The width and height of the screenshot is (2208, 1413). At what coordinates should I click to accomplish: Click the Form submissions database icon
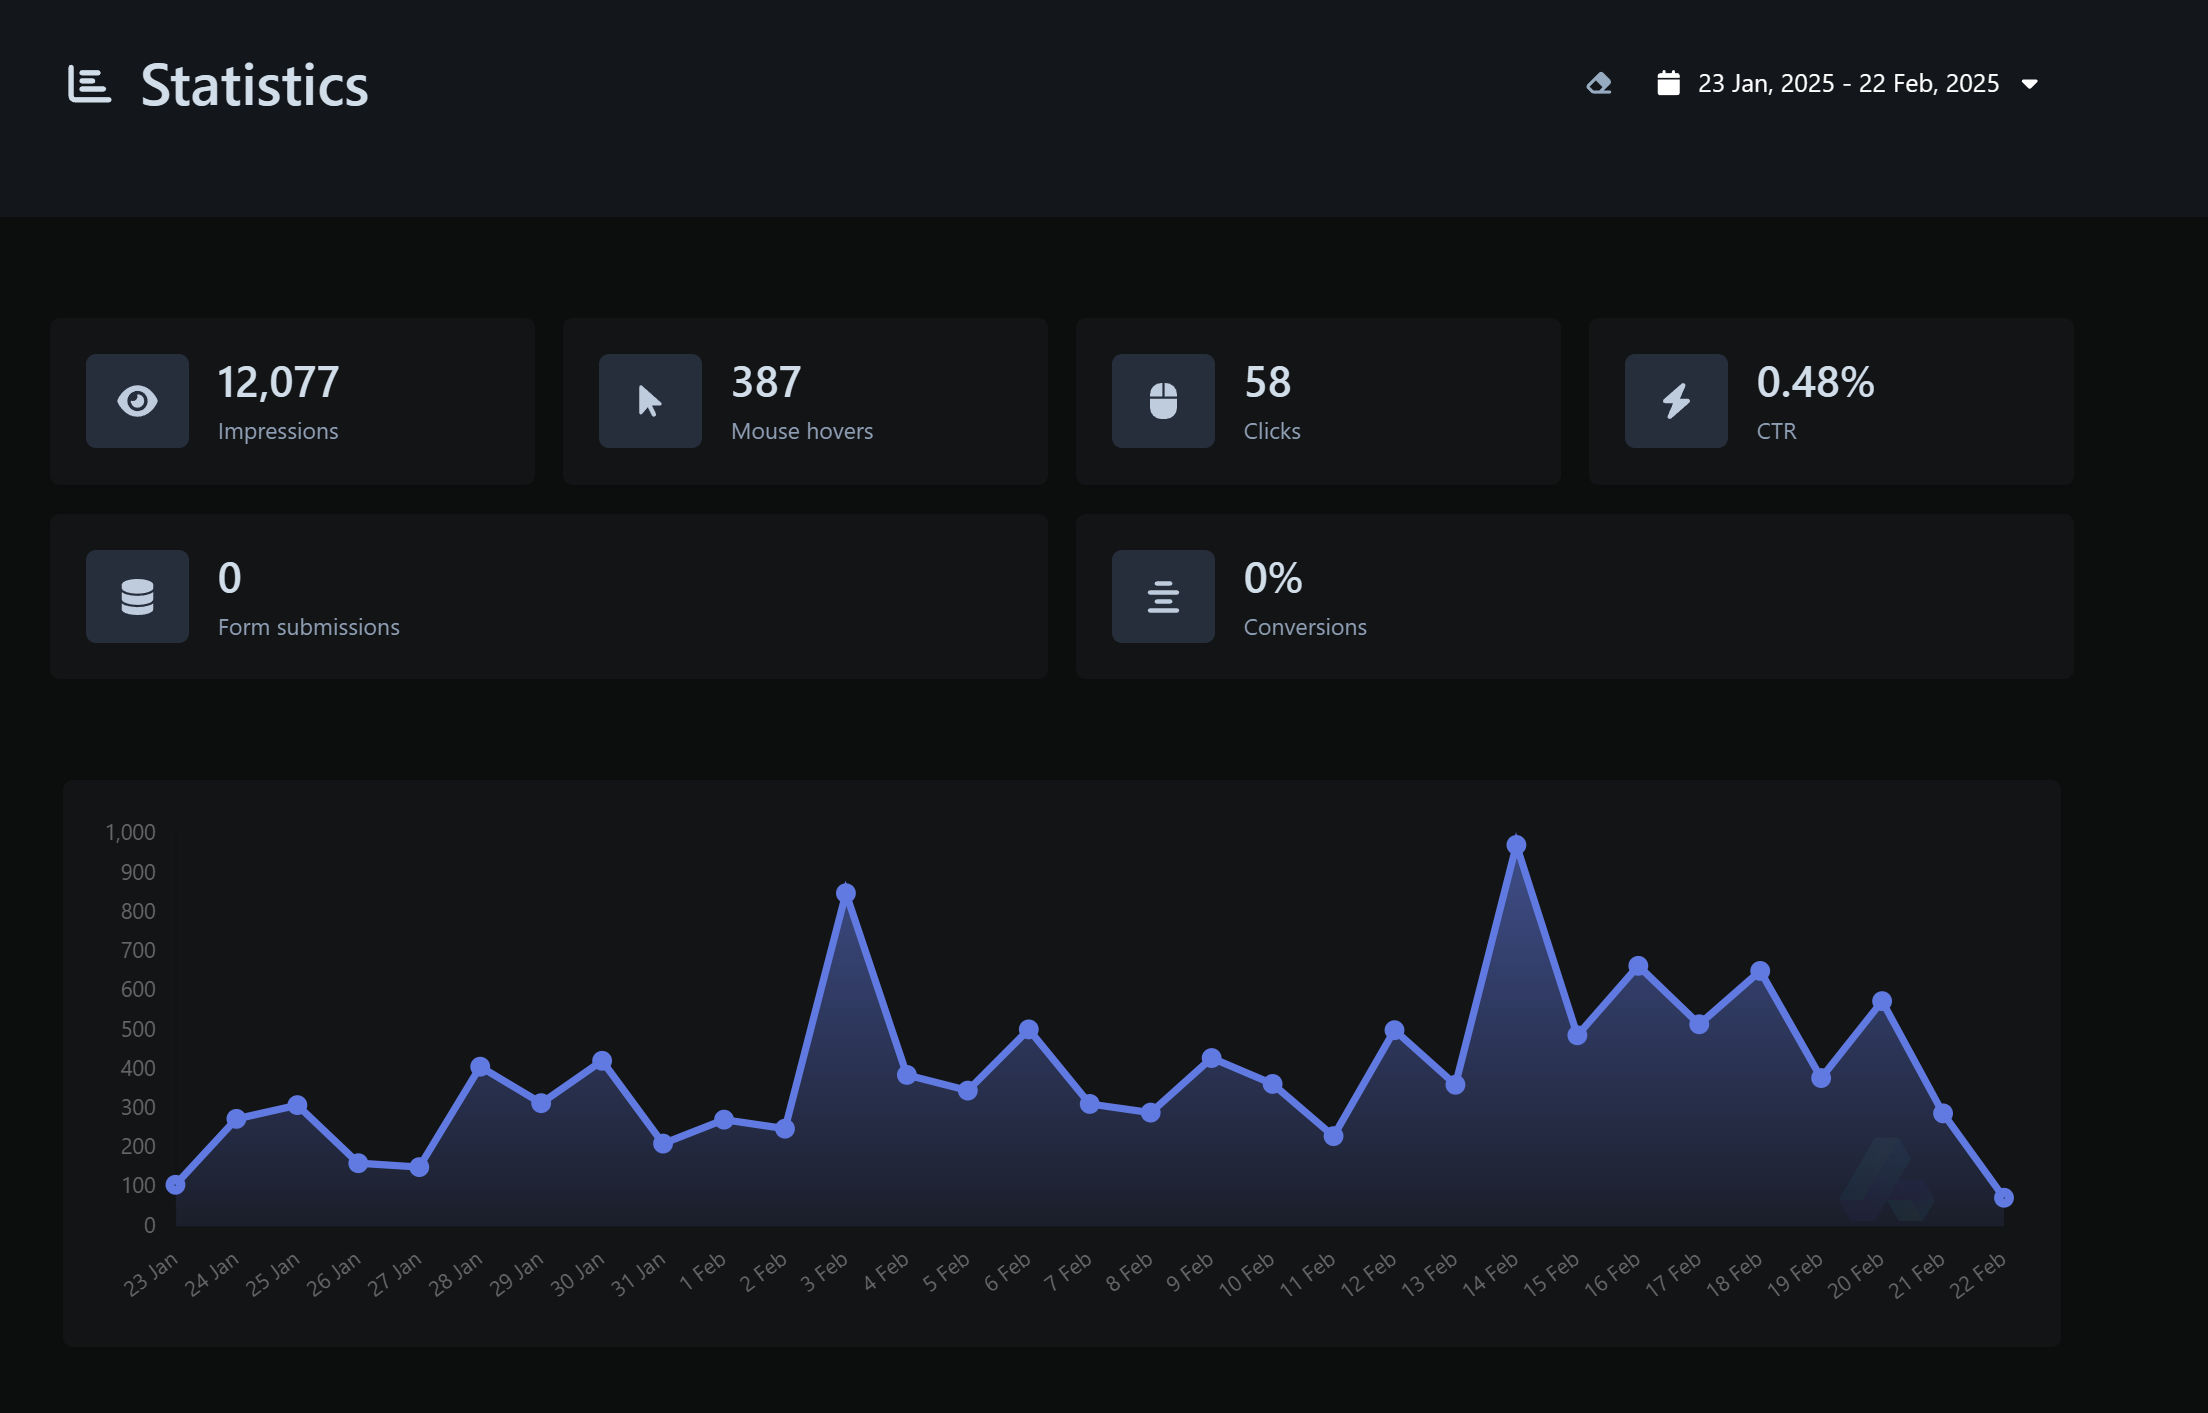137,597
